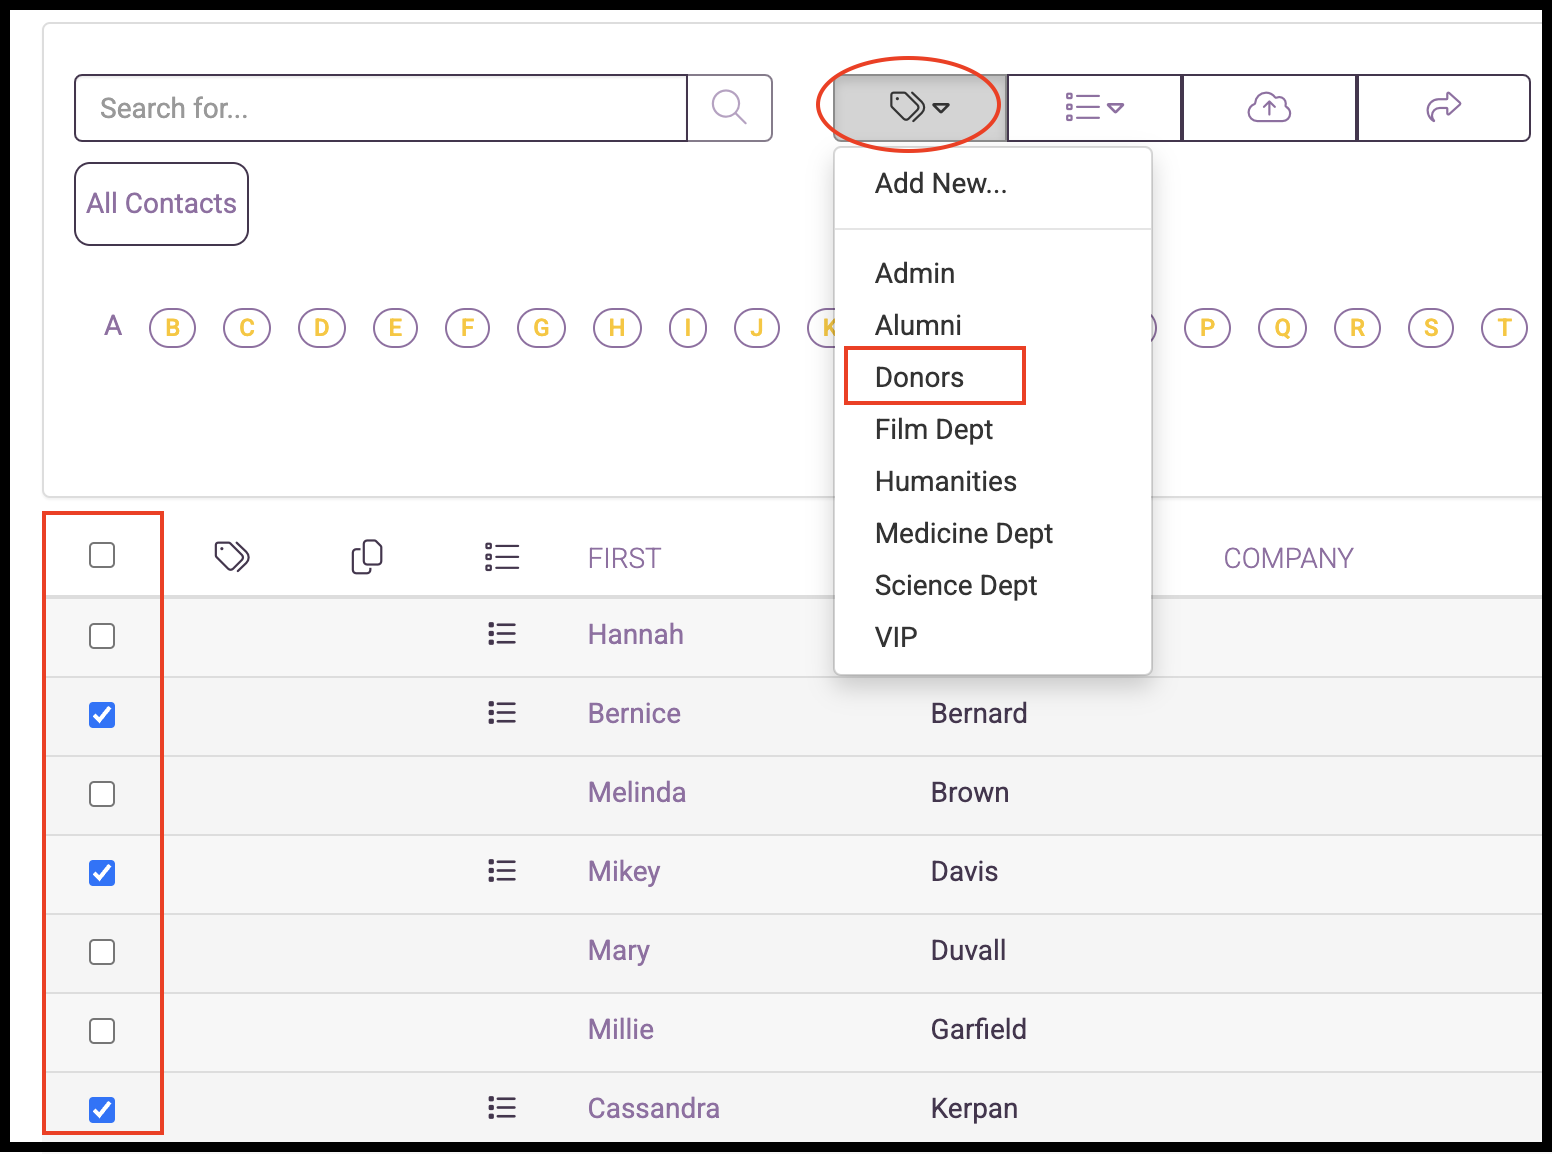Check the box for Mary
The height and width of the screenshot is (1154, 1552).
click(x=102, y=952)
